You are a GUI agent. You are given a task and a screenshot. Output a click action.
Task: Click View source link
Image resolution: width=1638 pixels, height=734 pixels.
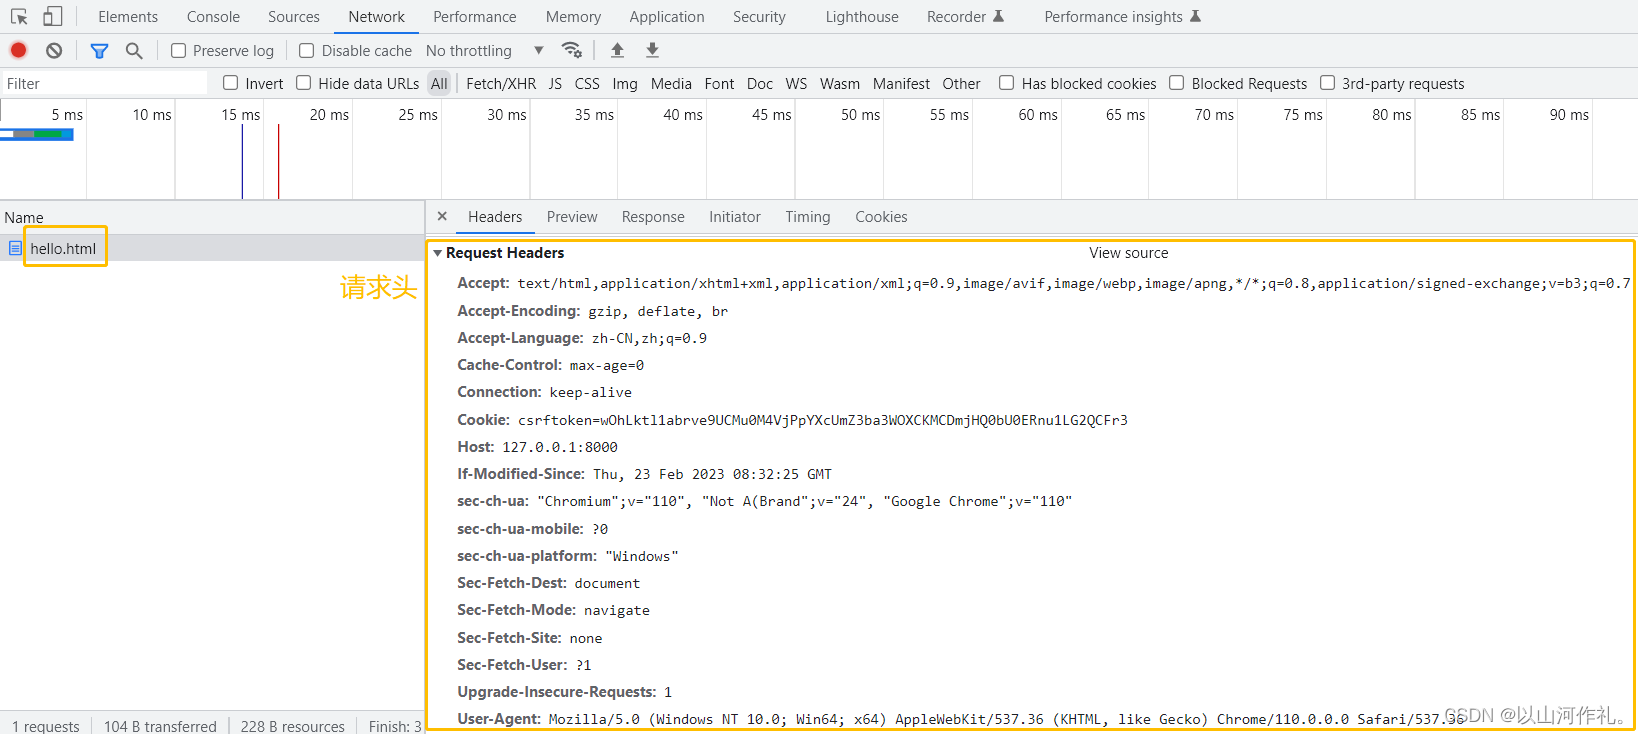pyautogui.click(x=1128, y=253)
